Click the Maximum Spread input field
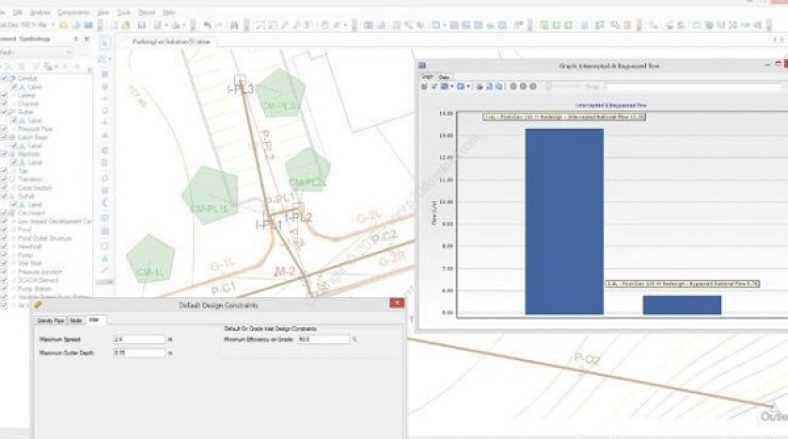This screenshot has height=439, width=788. click(x=138, y=339)
